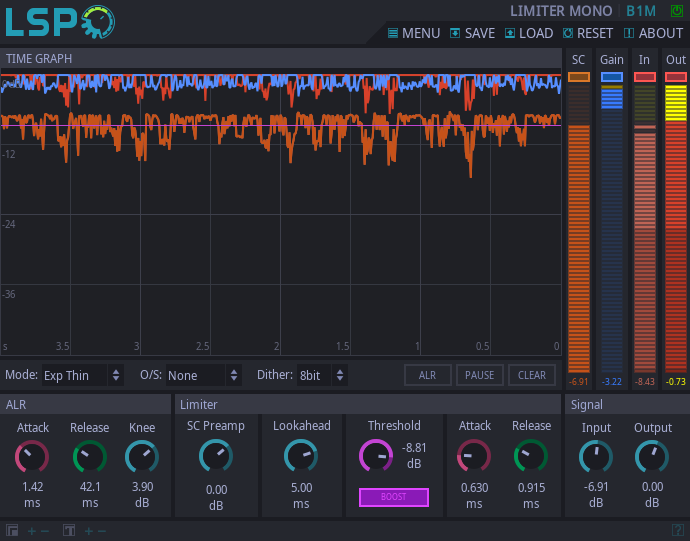690x541 pixels.
Task: Click the -8.43 In meter readout
Action: pos(645,382)
